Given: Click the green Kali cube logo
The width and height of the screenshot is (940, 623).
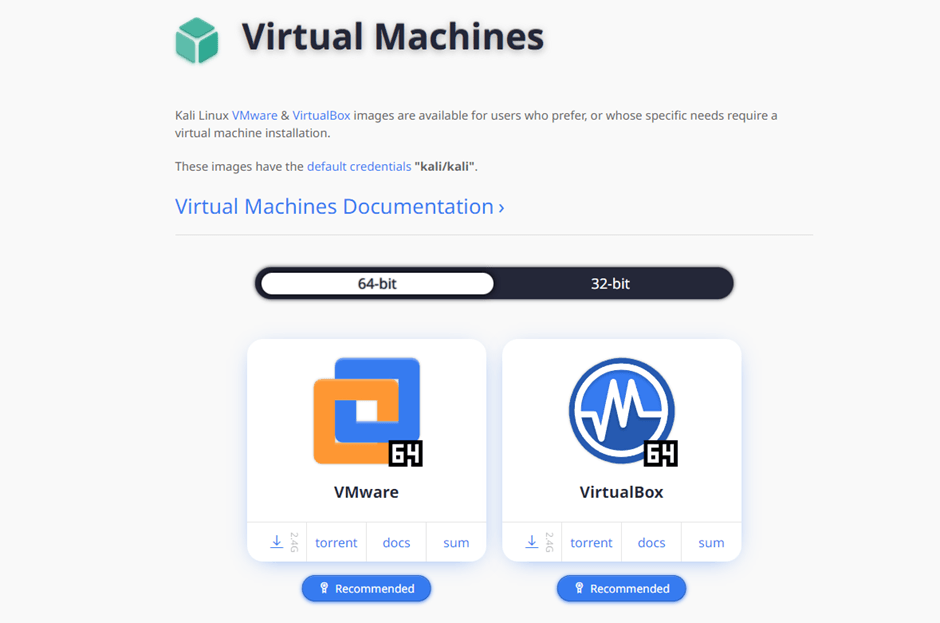Looking at the screenshot, I should [196, 40].
